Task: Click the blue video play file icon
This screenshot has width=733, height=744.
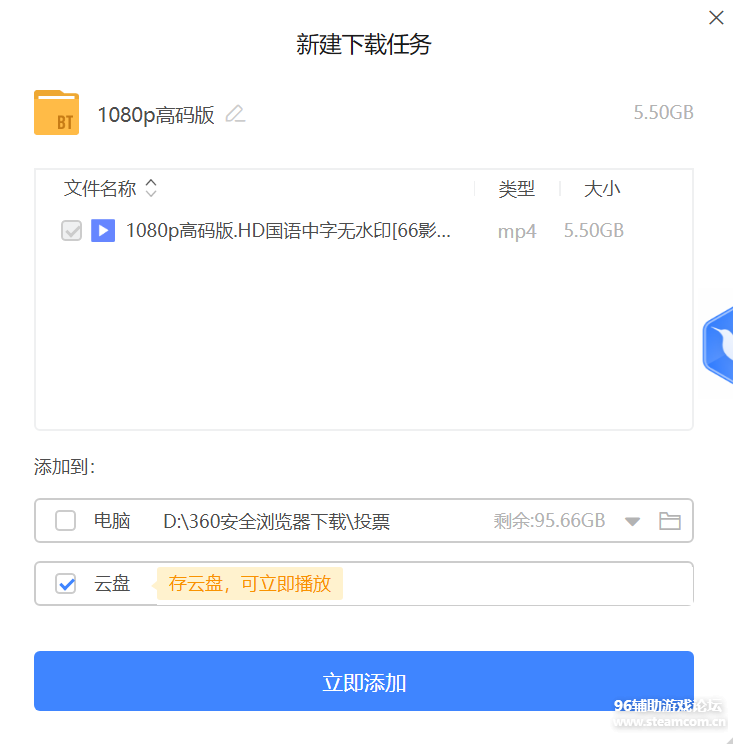Action: point(102,231)
